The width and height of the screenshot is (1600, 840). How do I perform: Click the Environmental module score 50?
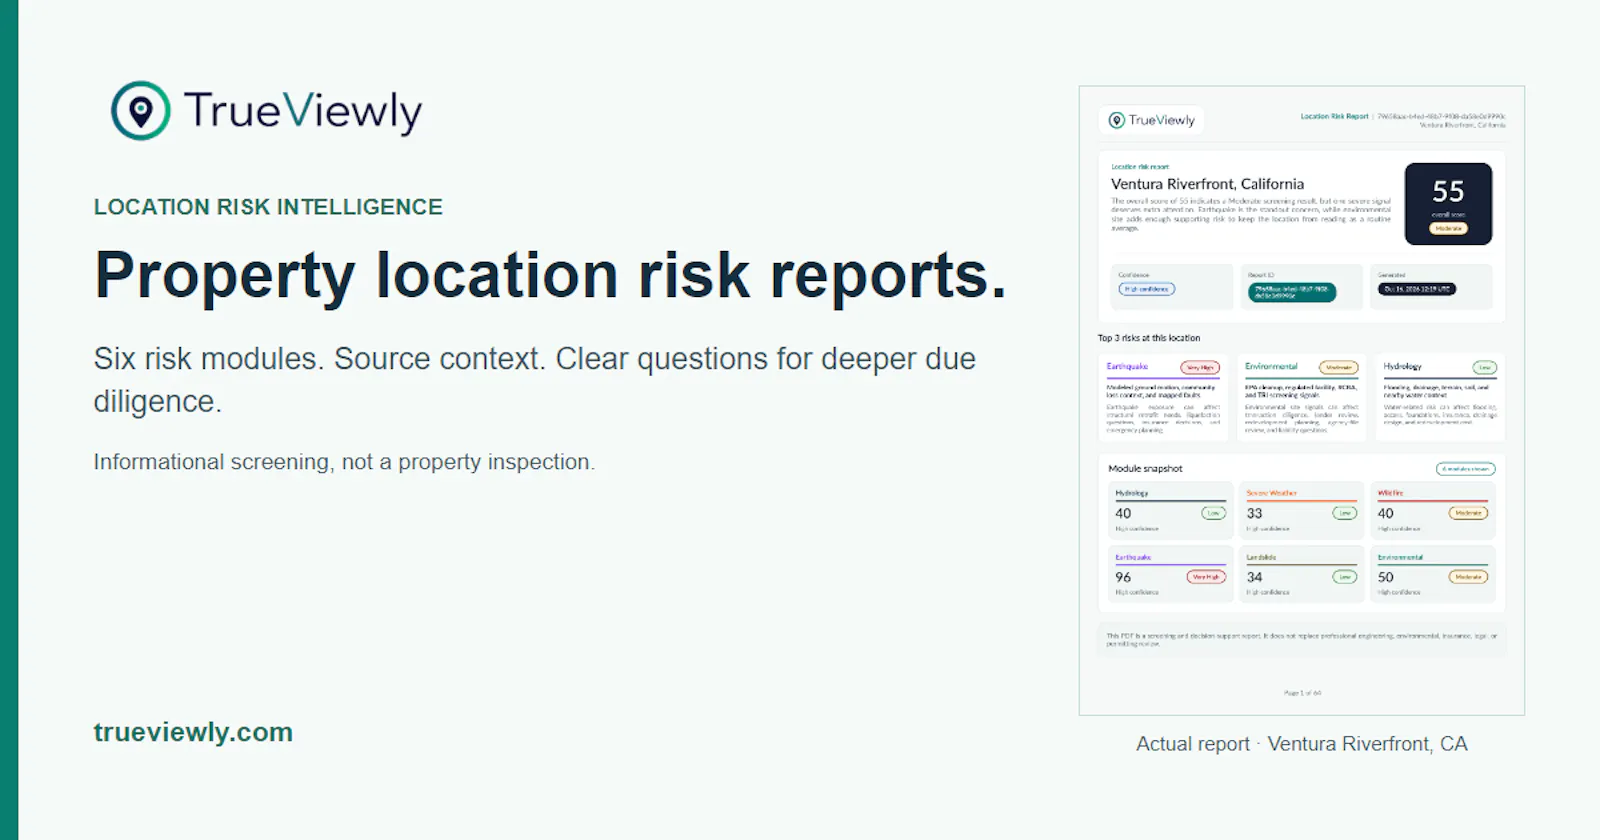(x=1385, y=577)
